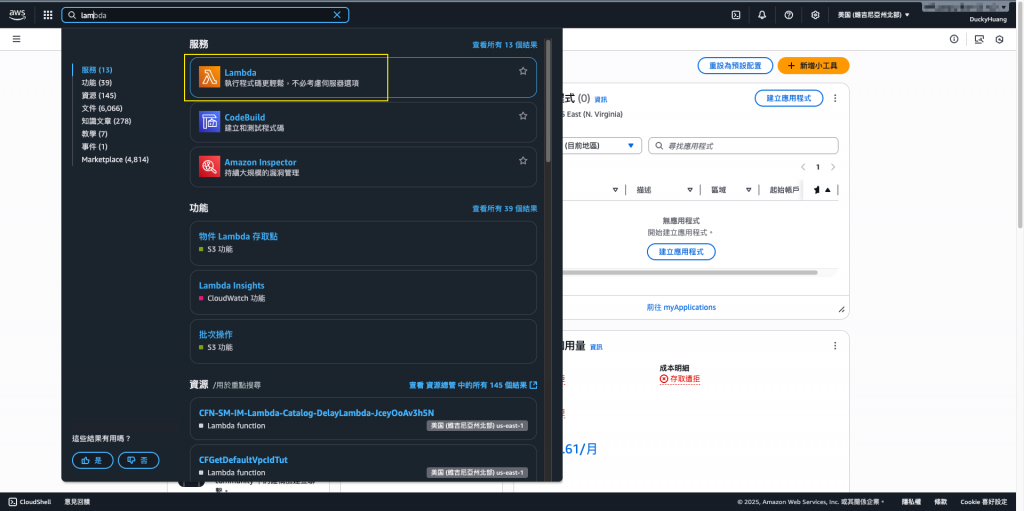Favorite the Lambda service with its star
The width and height of the screenshot is (1024, 511).
point(523,71)
